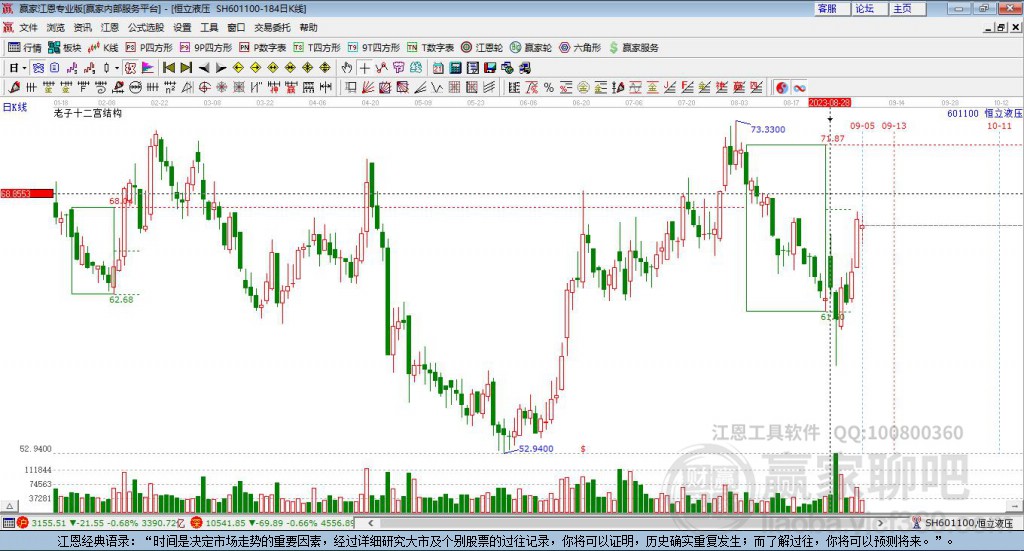
Task: Open 赢家服务 with the dollar icon
Action: pyautogui.click(x=634, y=48)
